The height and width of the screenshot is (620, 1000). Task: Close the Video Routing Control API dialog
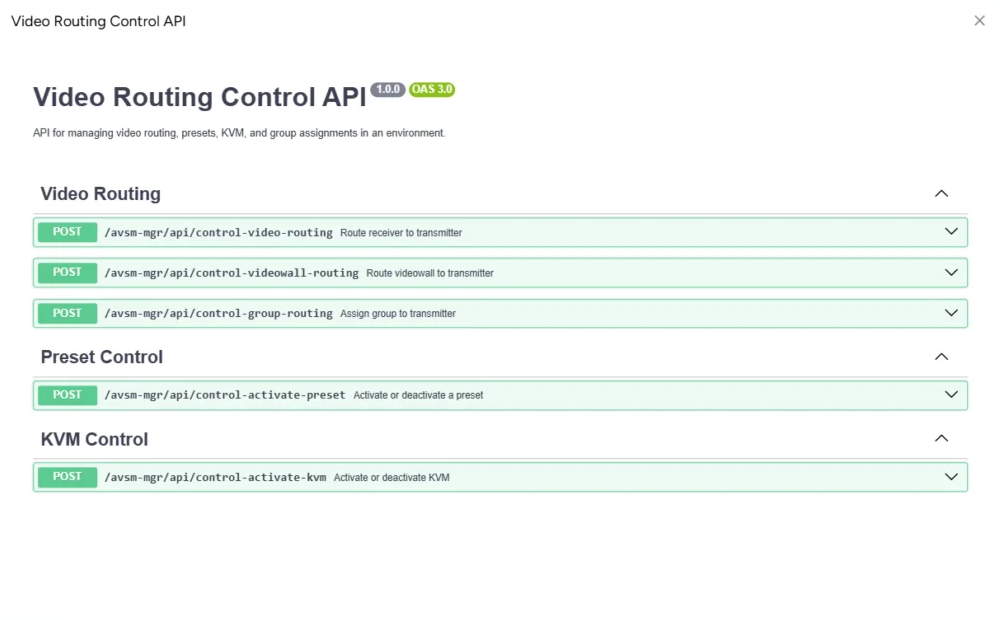(979, 21)
